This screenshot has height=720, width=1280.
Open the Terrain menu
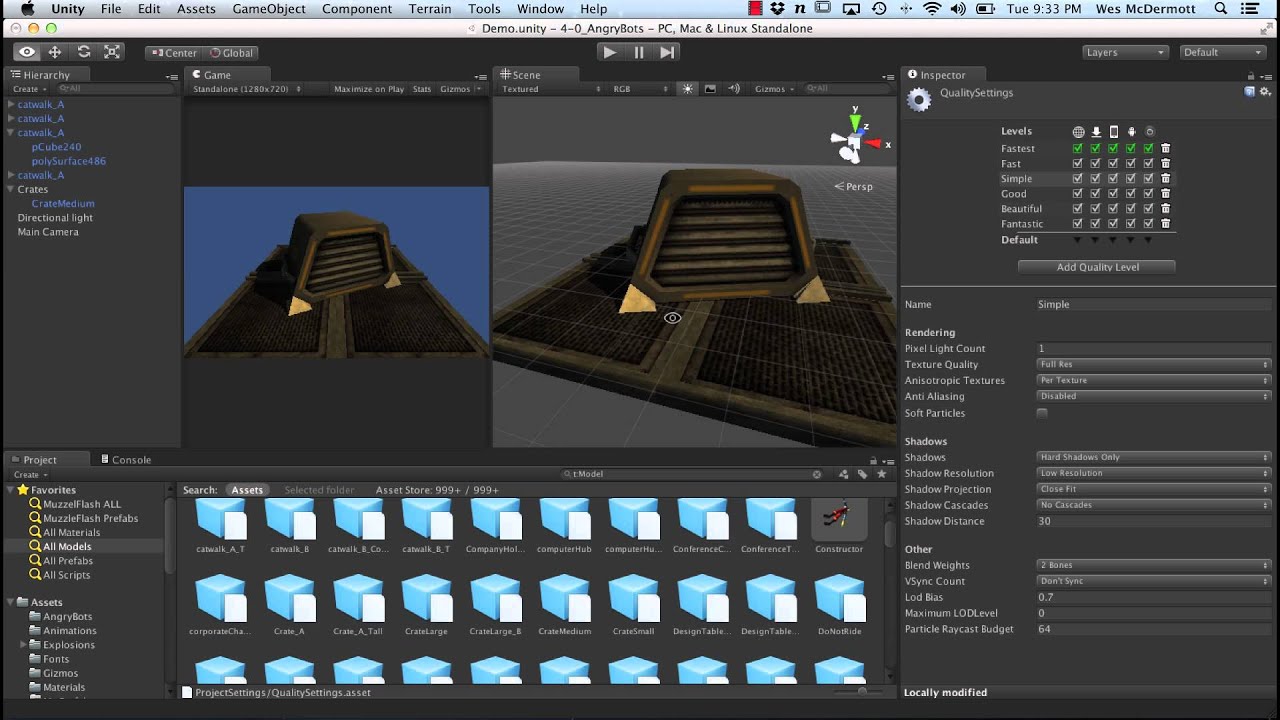click(x=430, y=9)
